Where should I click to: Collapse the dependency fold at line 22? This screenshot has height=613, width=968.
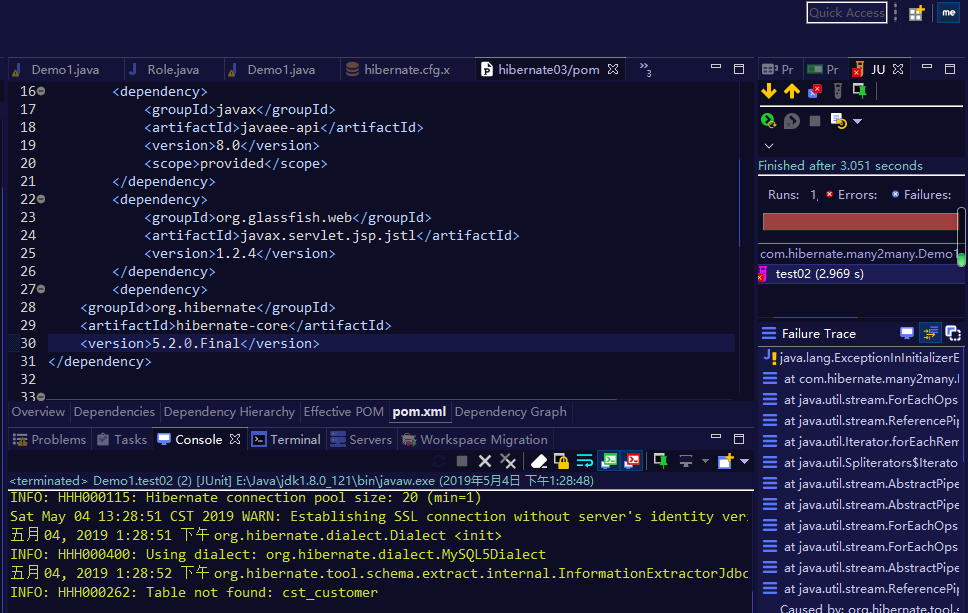41,199
